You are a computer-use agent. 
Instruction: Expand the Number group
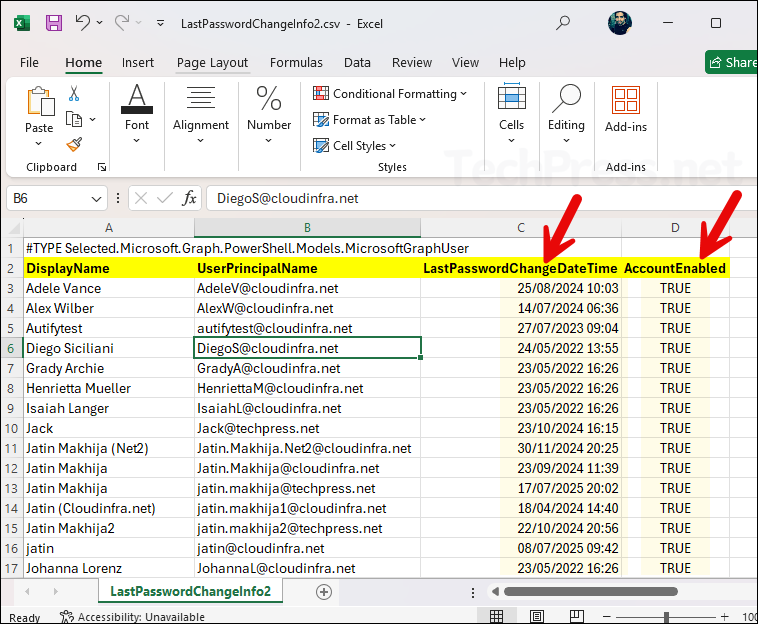coord(269,114)
